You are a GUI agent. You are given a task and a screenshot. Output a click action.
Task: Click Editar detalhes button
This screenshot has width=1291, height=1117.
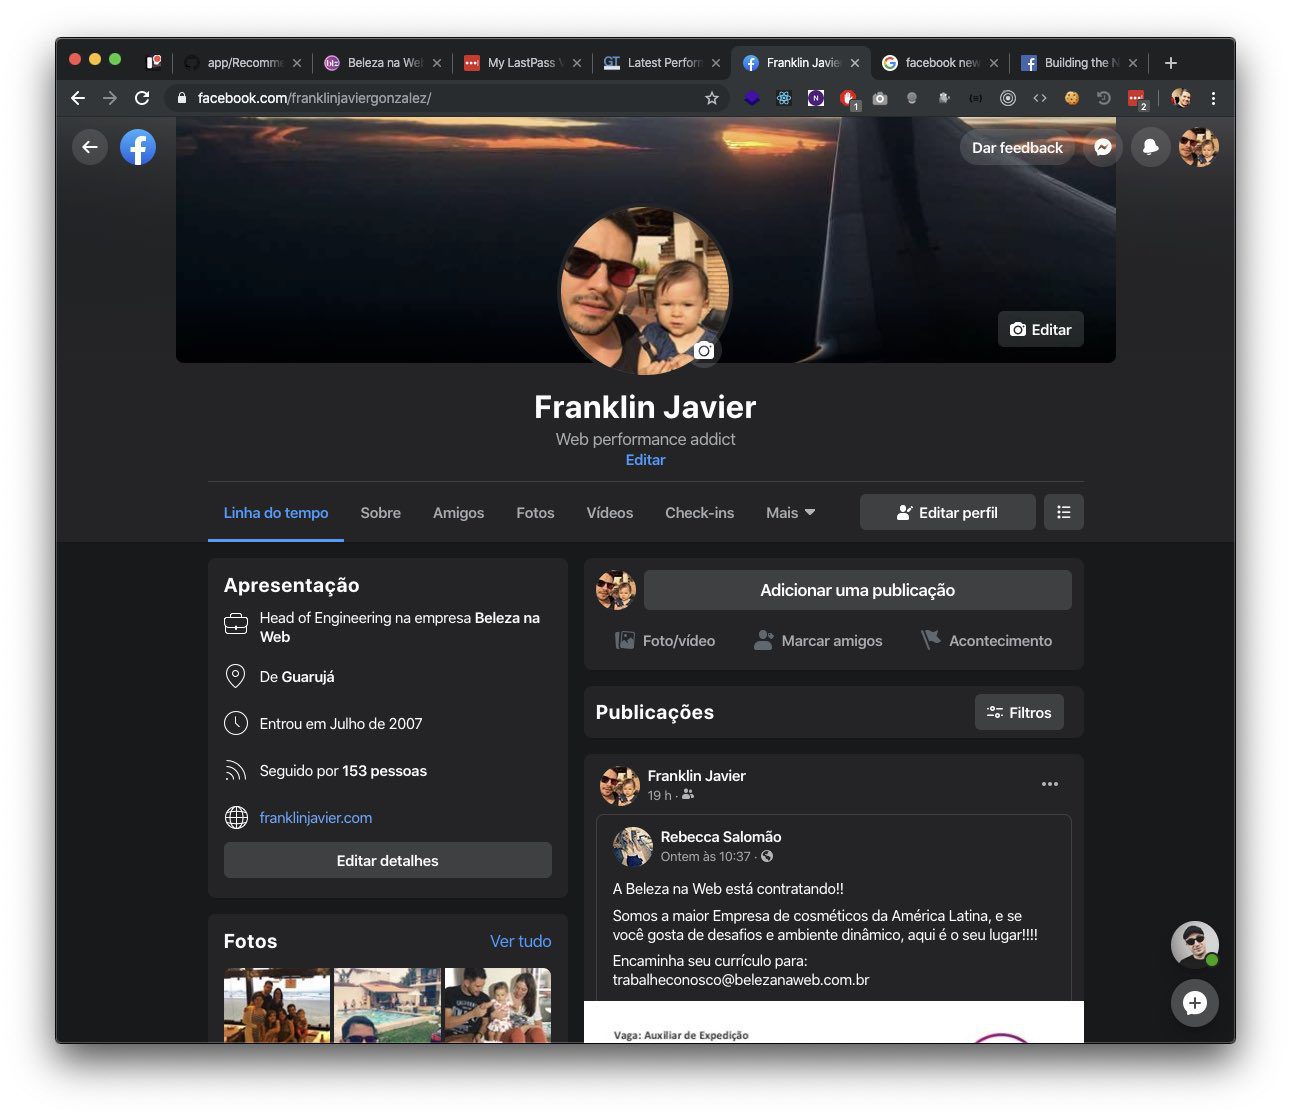point(388,860)
